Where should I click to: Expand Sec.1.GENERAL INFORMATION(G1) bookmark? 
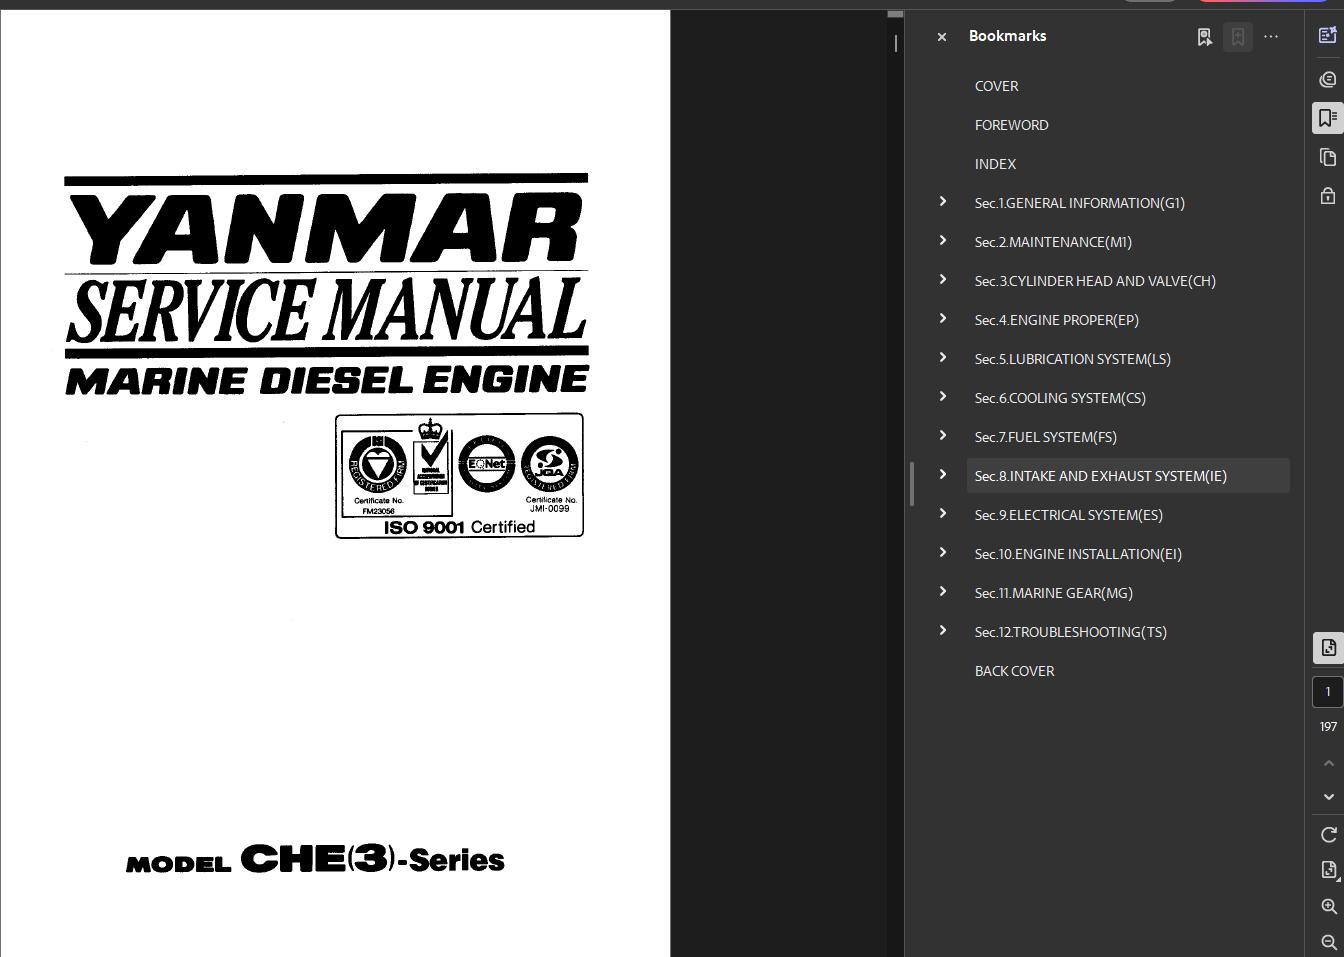(943, 202)
